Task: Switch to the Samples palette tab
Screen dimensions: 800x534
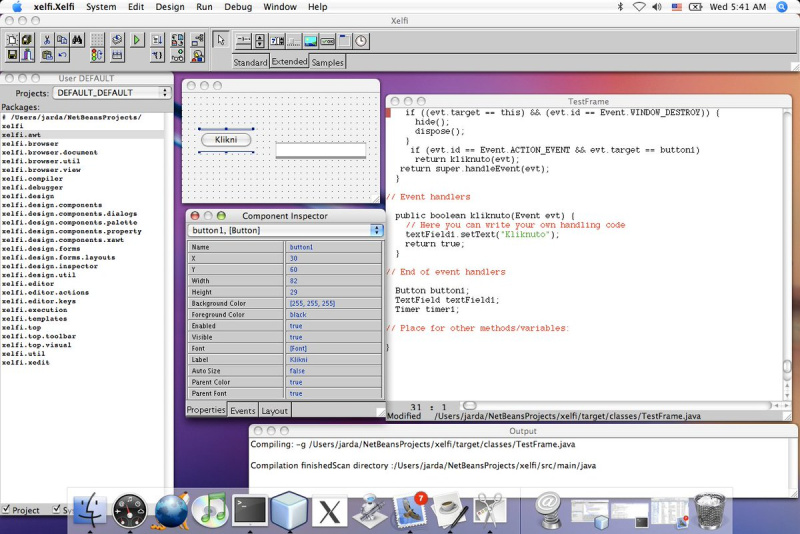Action: pyautogui.click(x=328, y=62)
